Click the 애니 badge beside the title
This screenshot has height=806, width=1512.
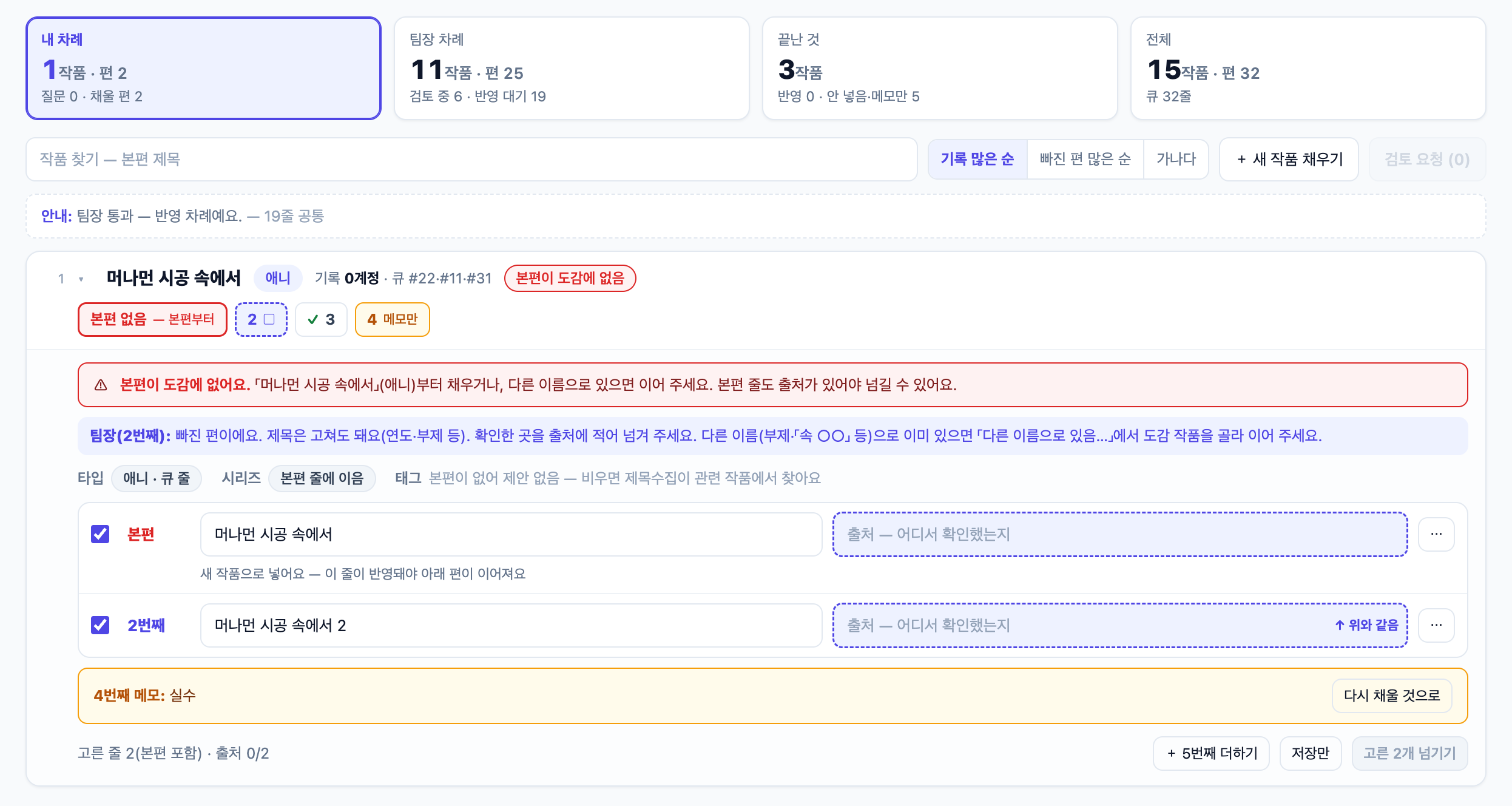278,278
